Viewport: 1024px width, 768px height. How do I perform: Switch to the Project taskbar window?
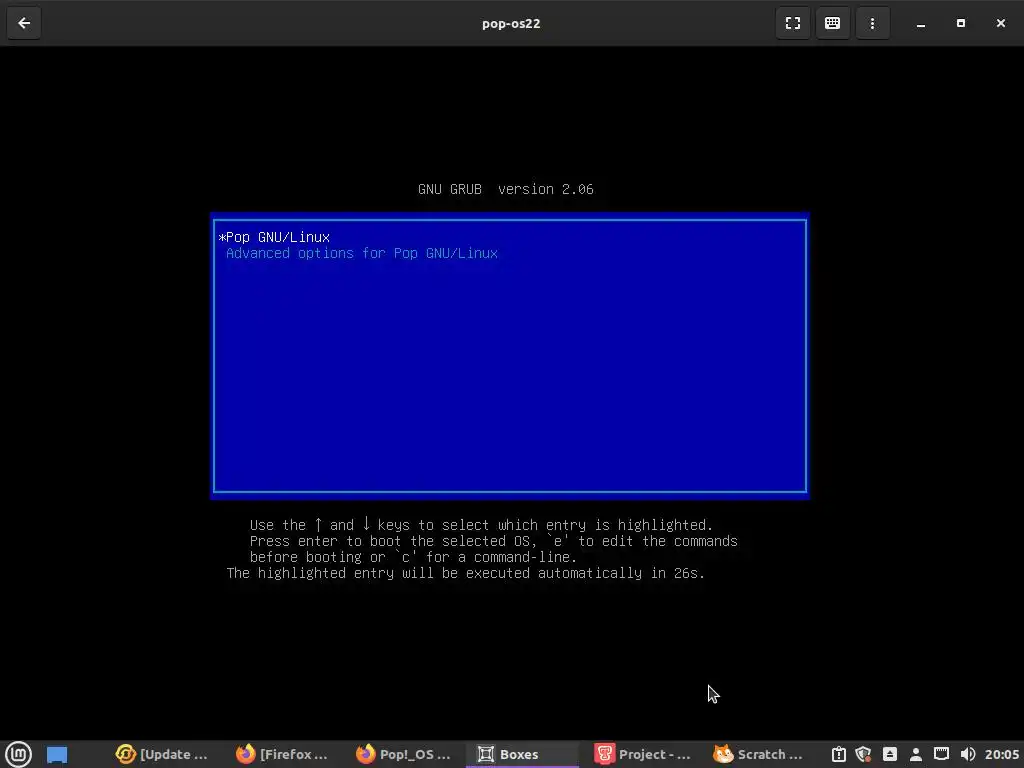click(642, 754)
